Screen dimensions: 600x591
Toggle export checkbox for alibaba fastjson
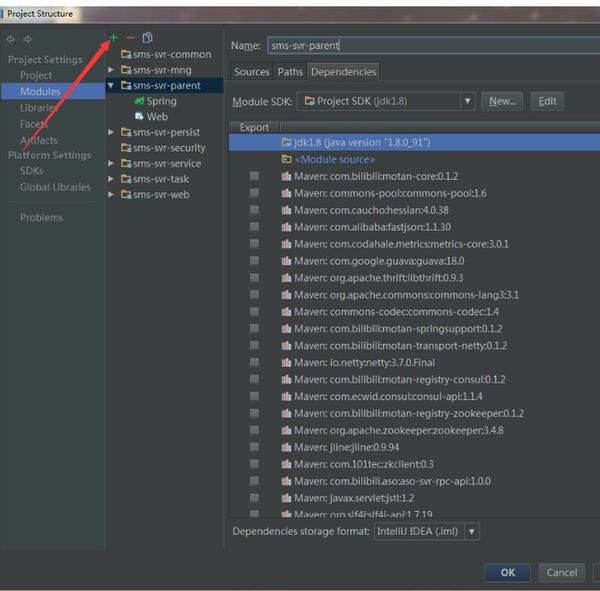coord(254,227)
